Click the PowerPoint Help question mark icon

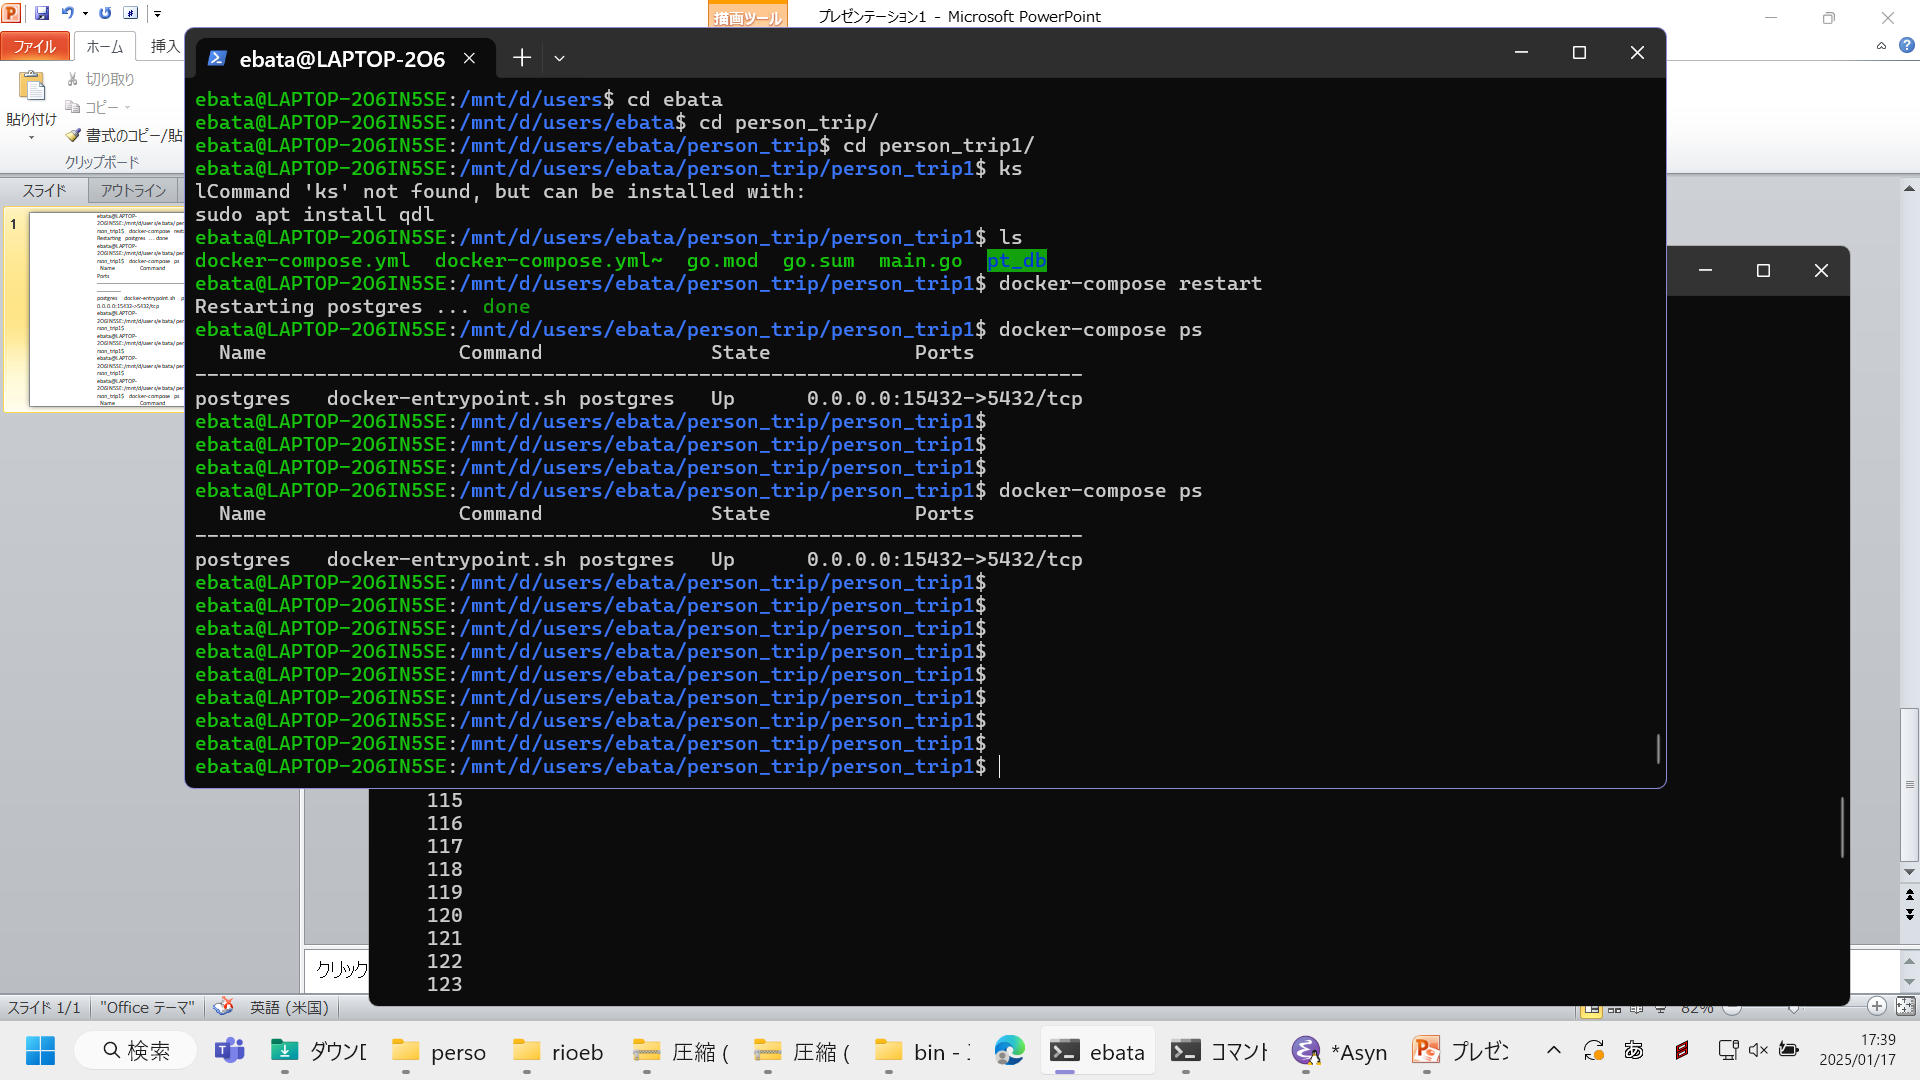click(x=1906, y=45)
